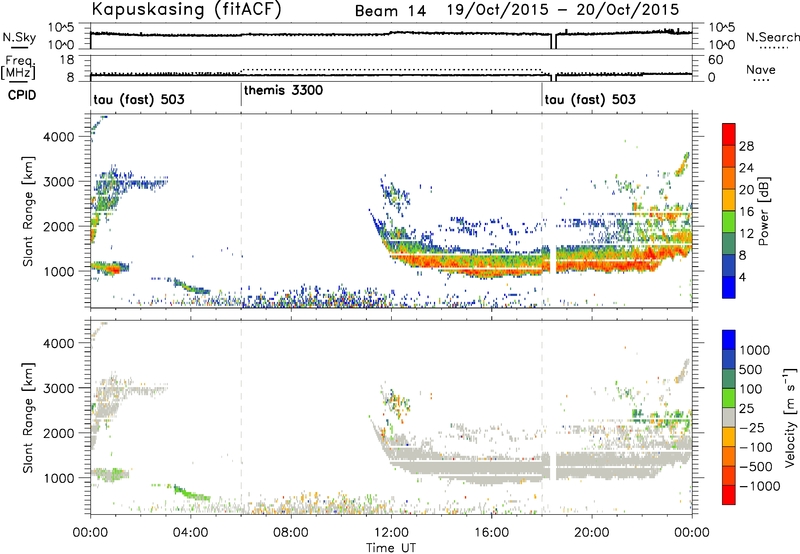This screenshot has height=554, width=800.
Task: Click the blue bottom swatch of Power colorbar
Action: pyautogui.click(x=729, y=287)
